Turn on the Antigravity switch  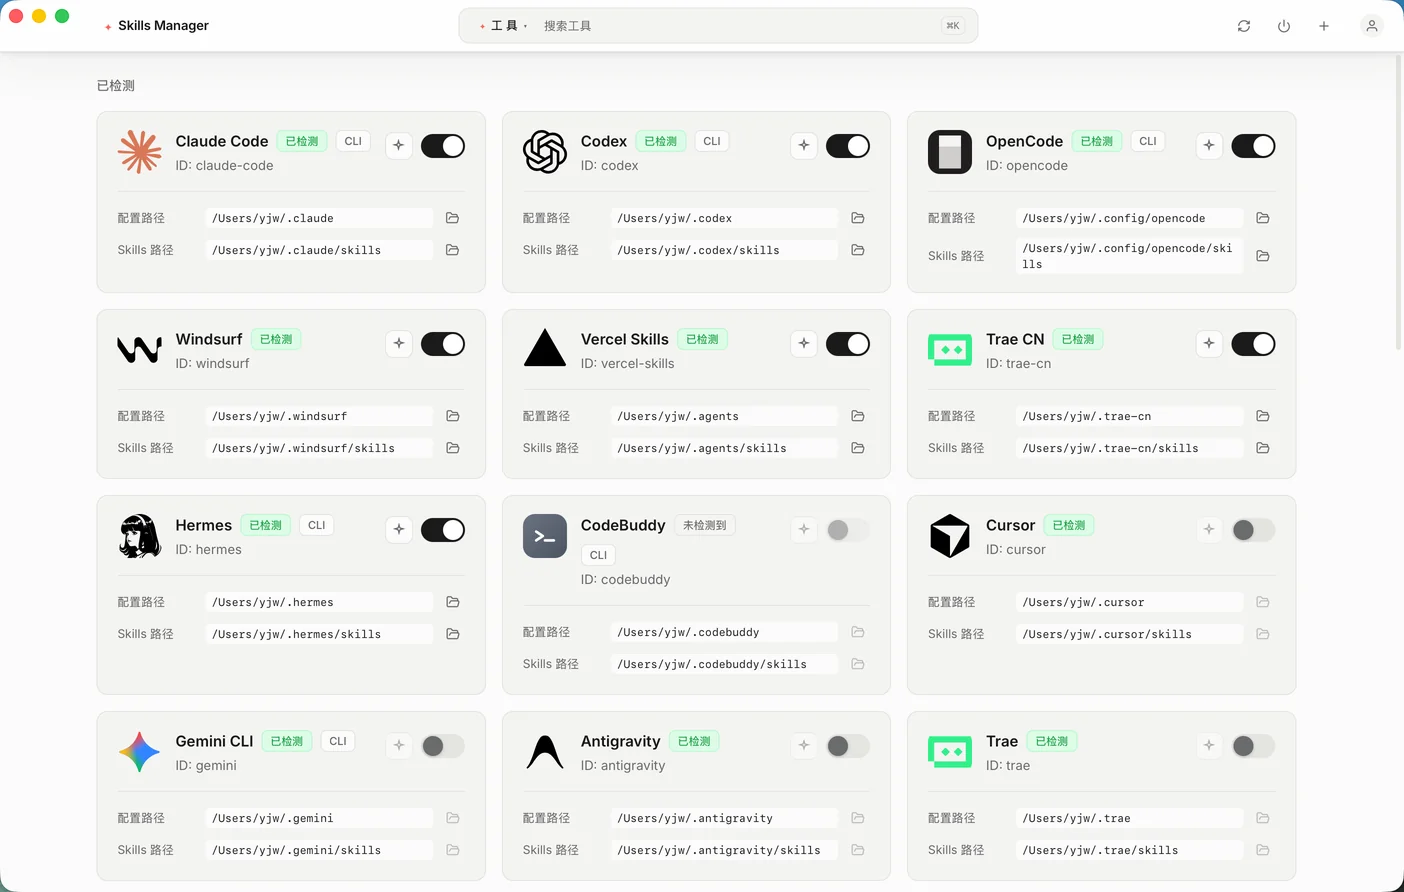pos(848,746)
